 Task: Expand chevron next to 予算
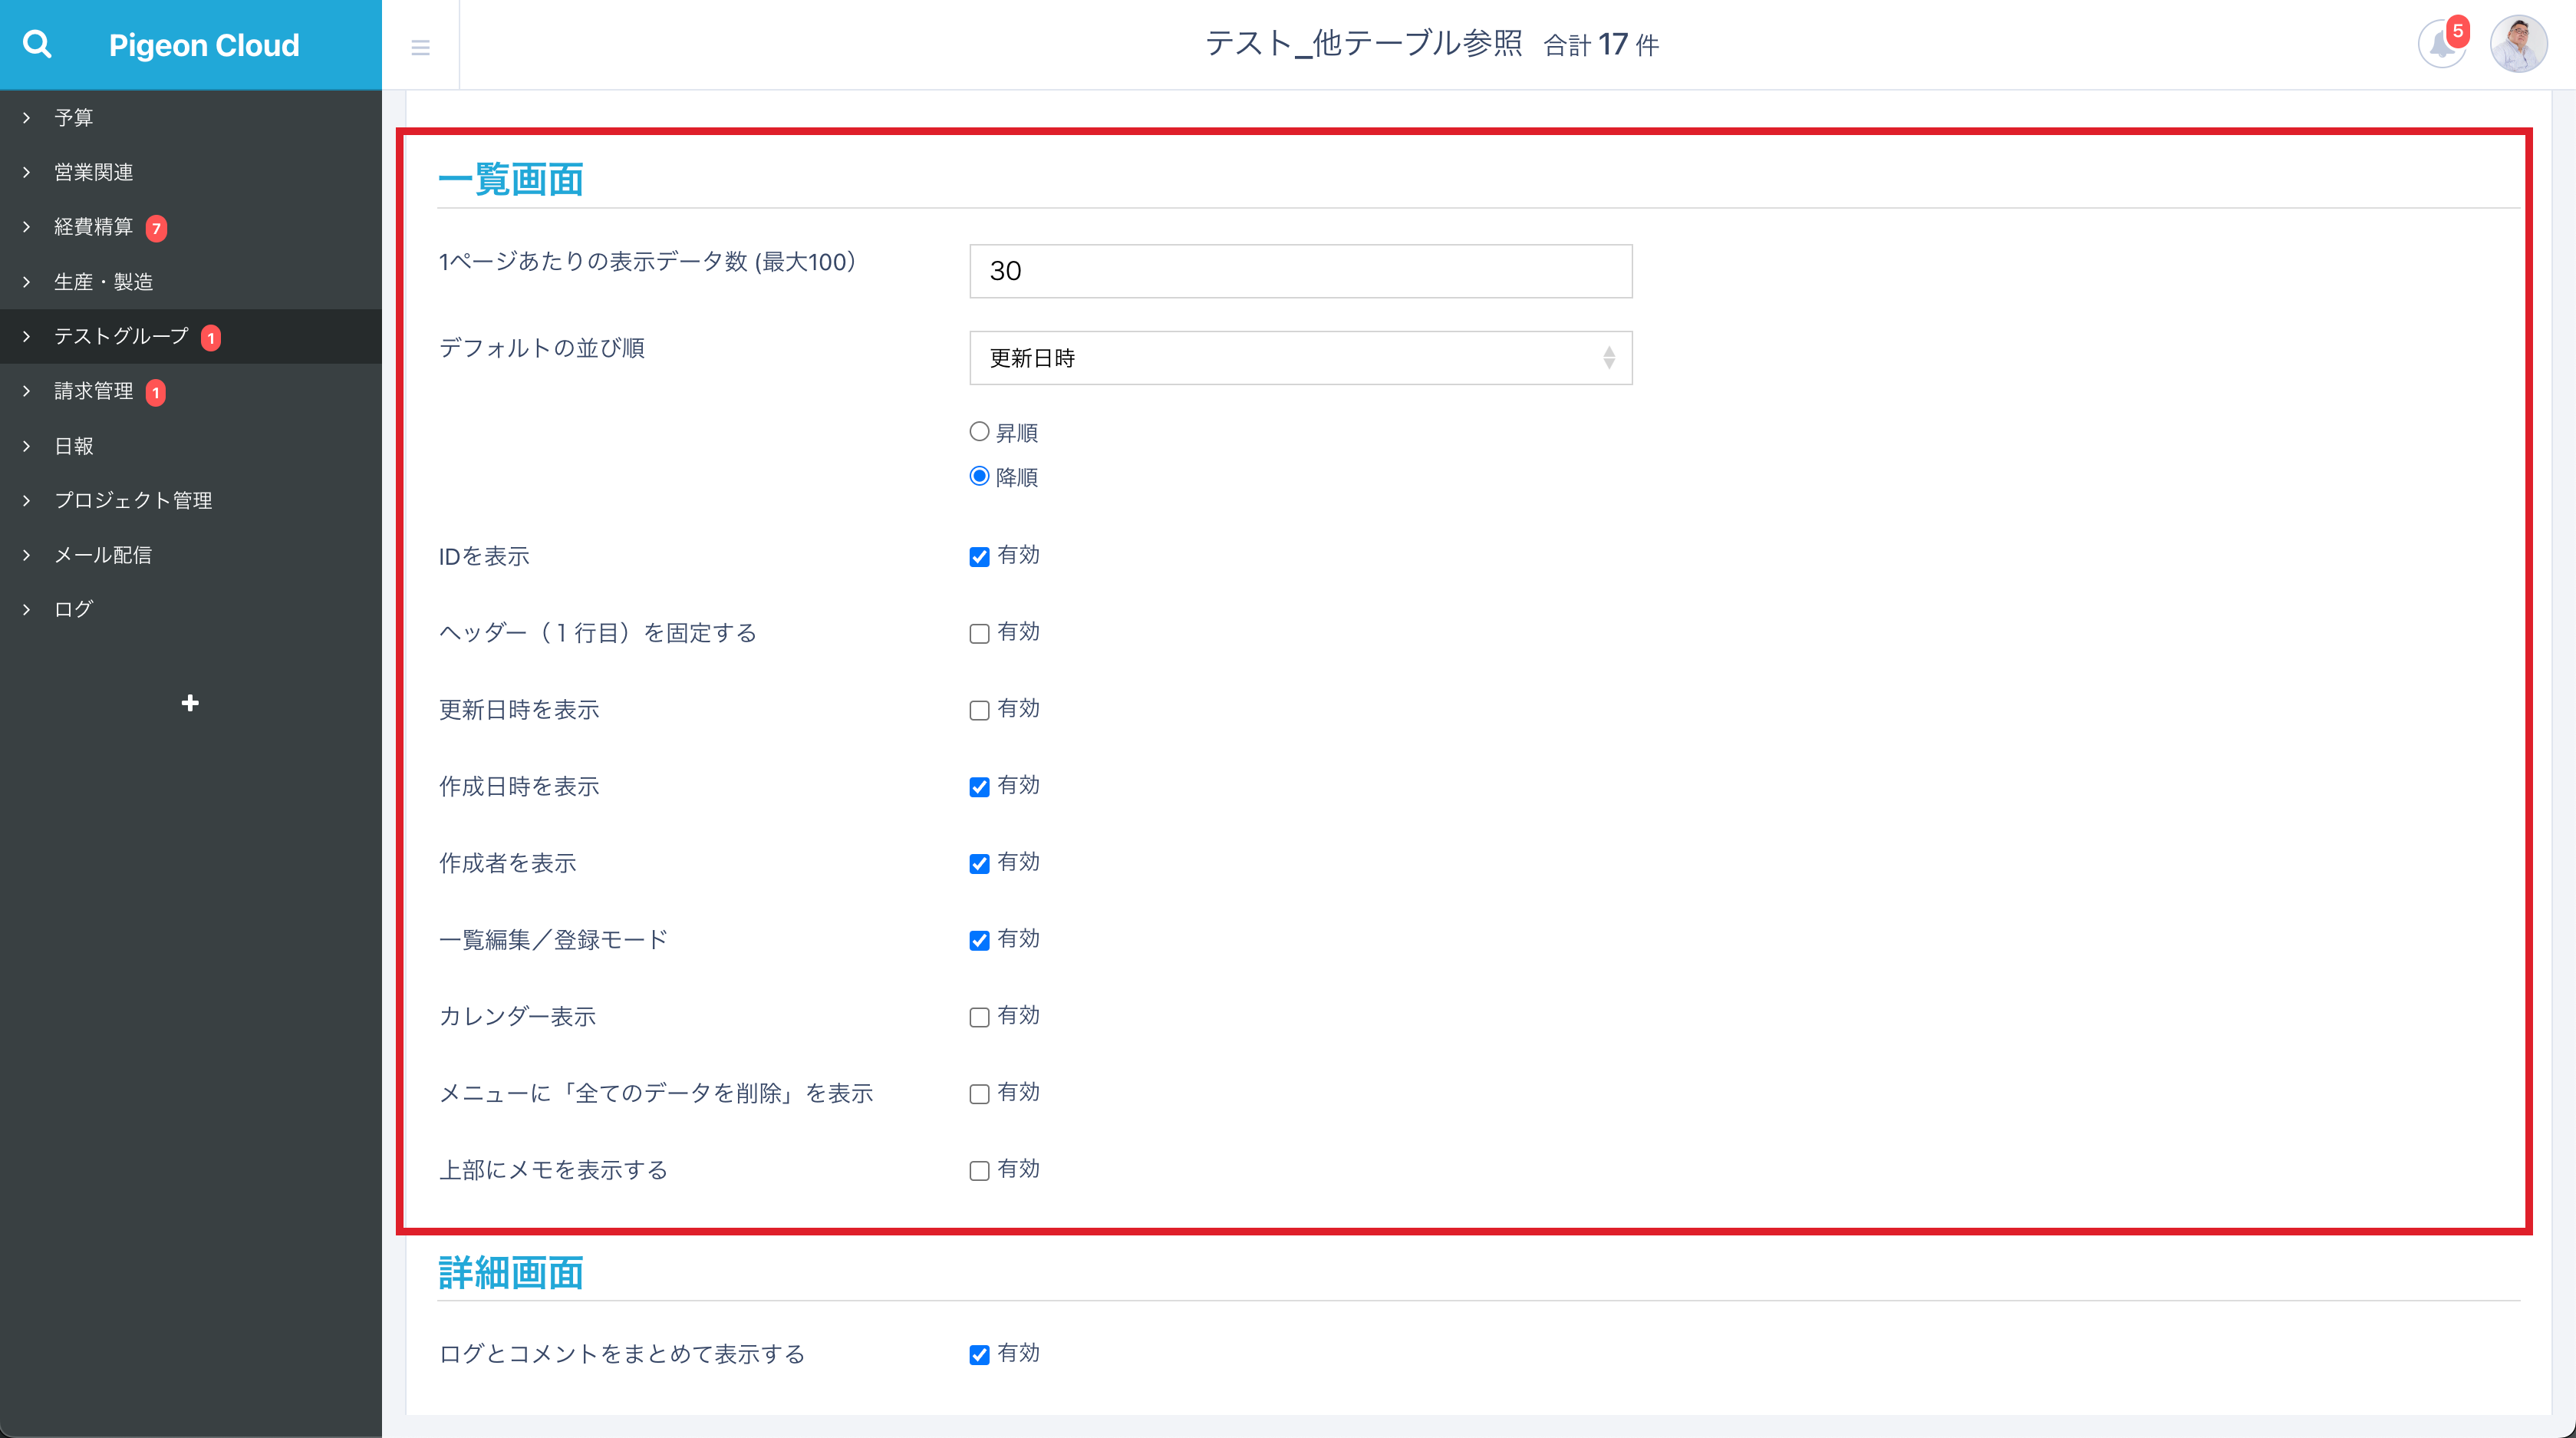click(x=27, y=118)
